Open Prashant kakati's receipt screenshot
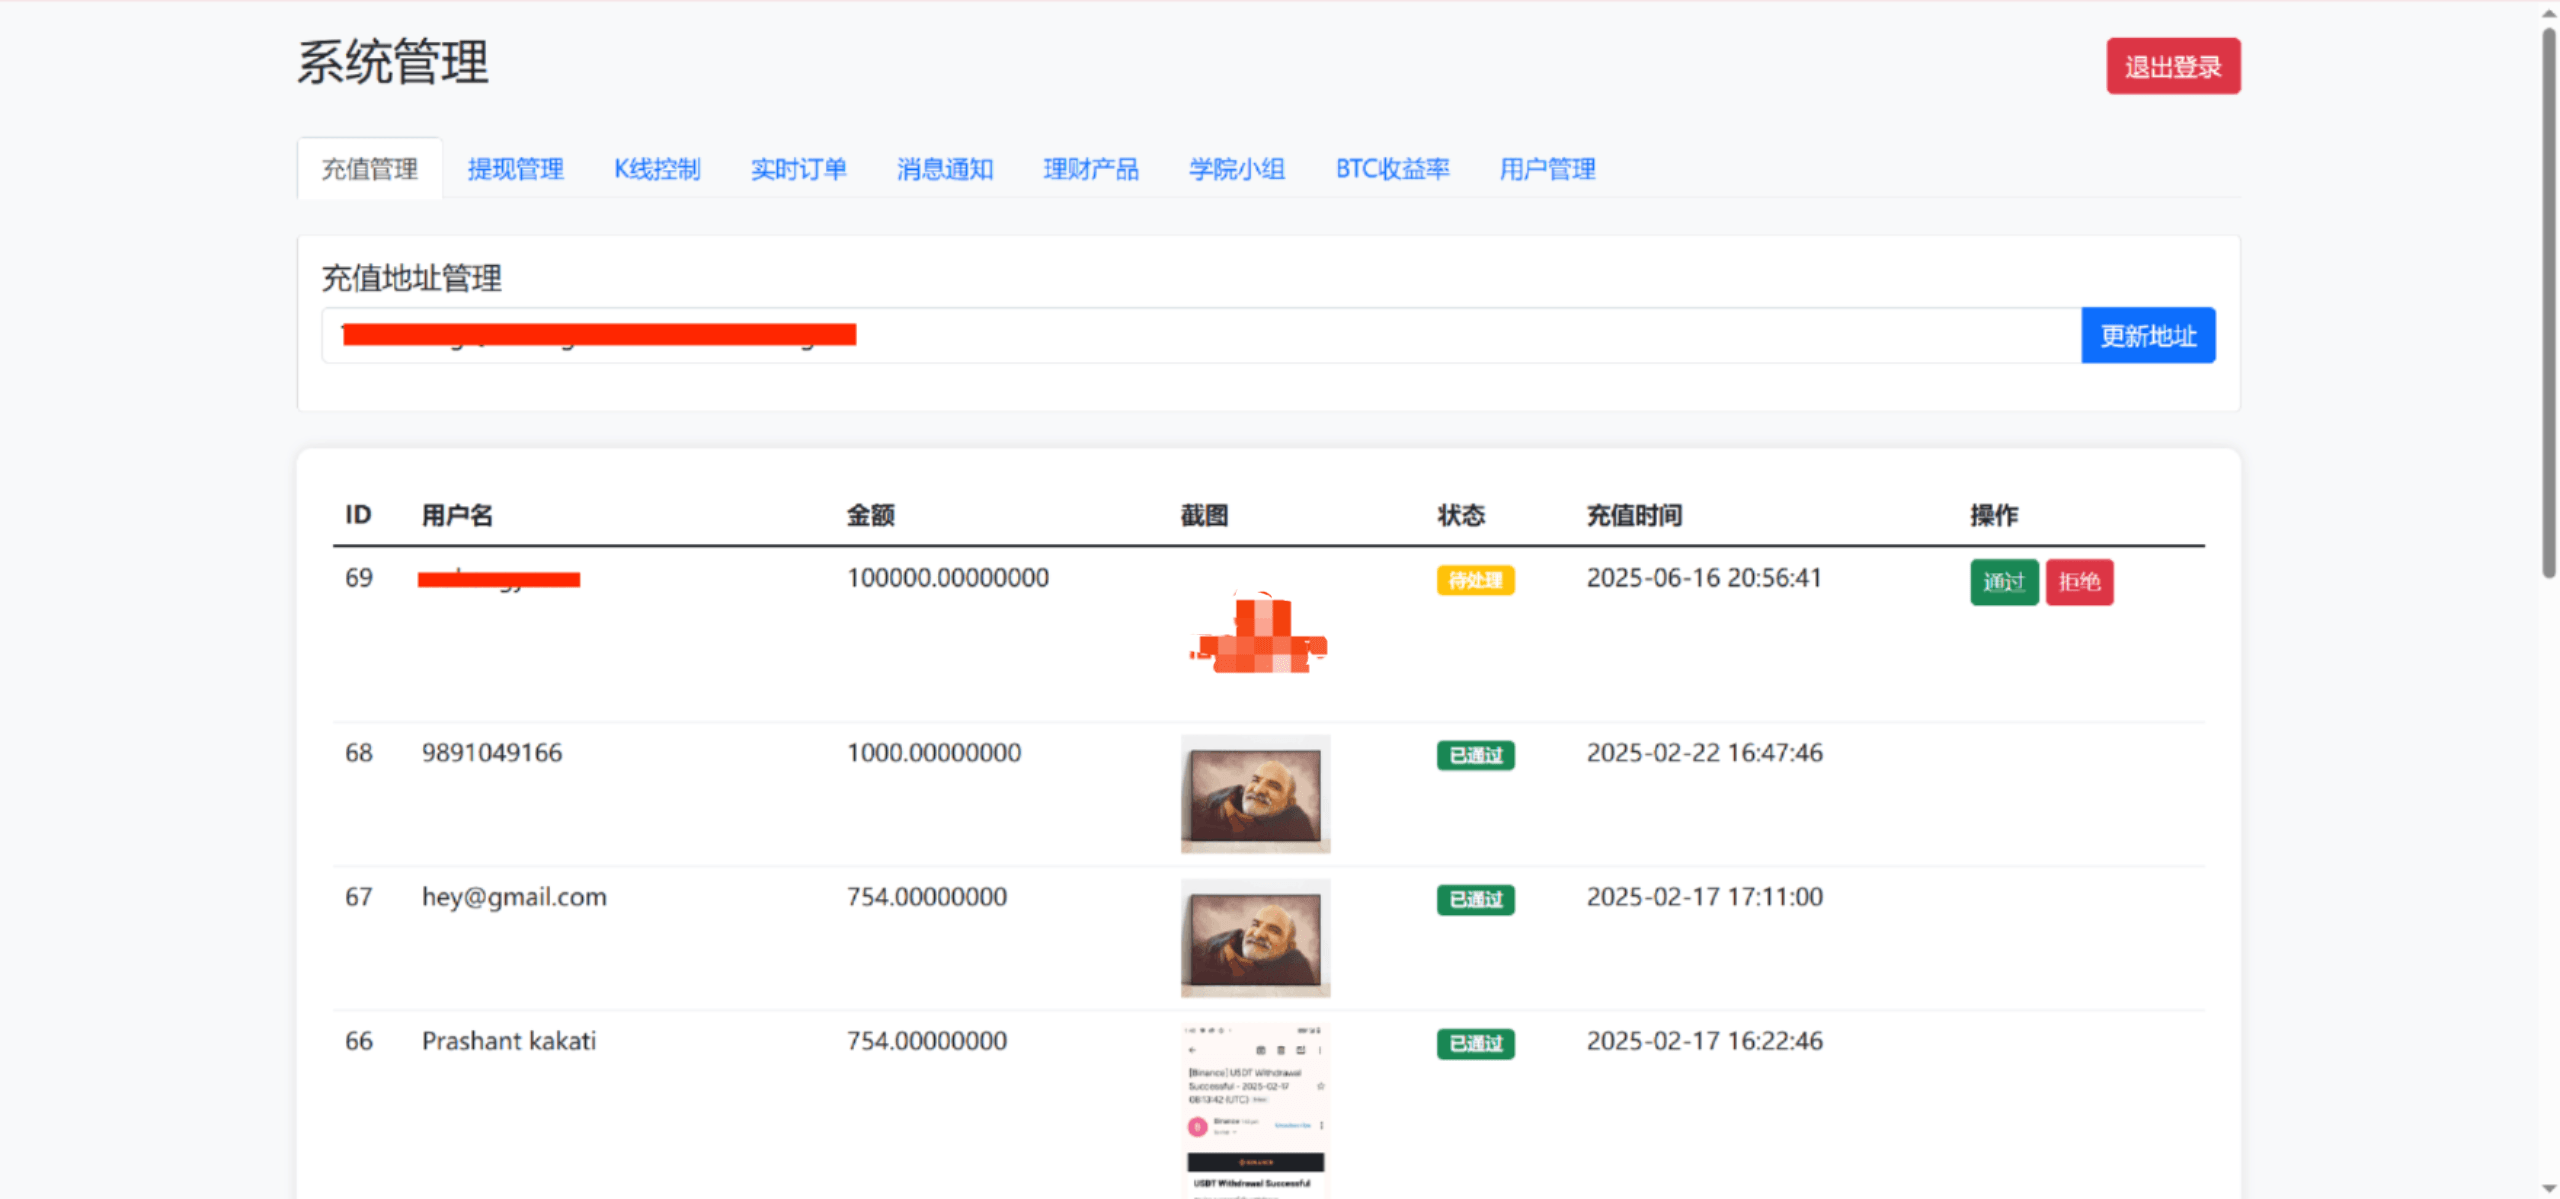2560x1199 pixels. pos(1255,1110)
